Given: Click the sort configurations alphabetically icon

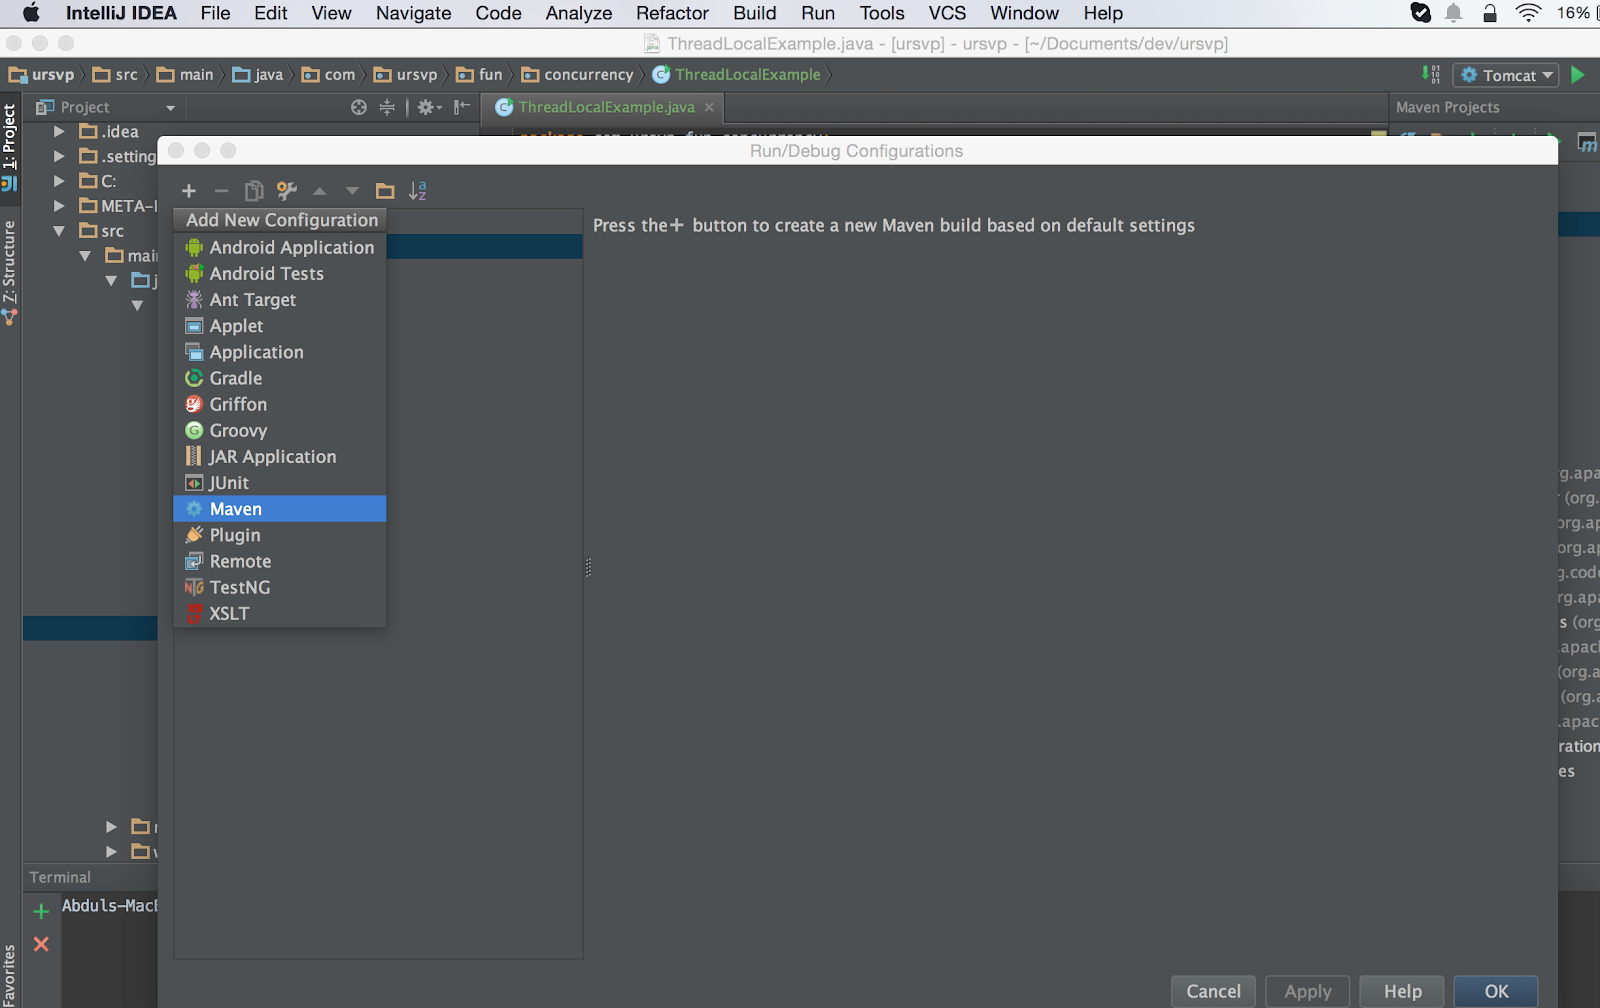Looking at the screenshot, I should [418, 191].
